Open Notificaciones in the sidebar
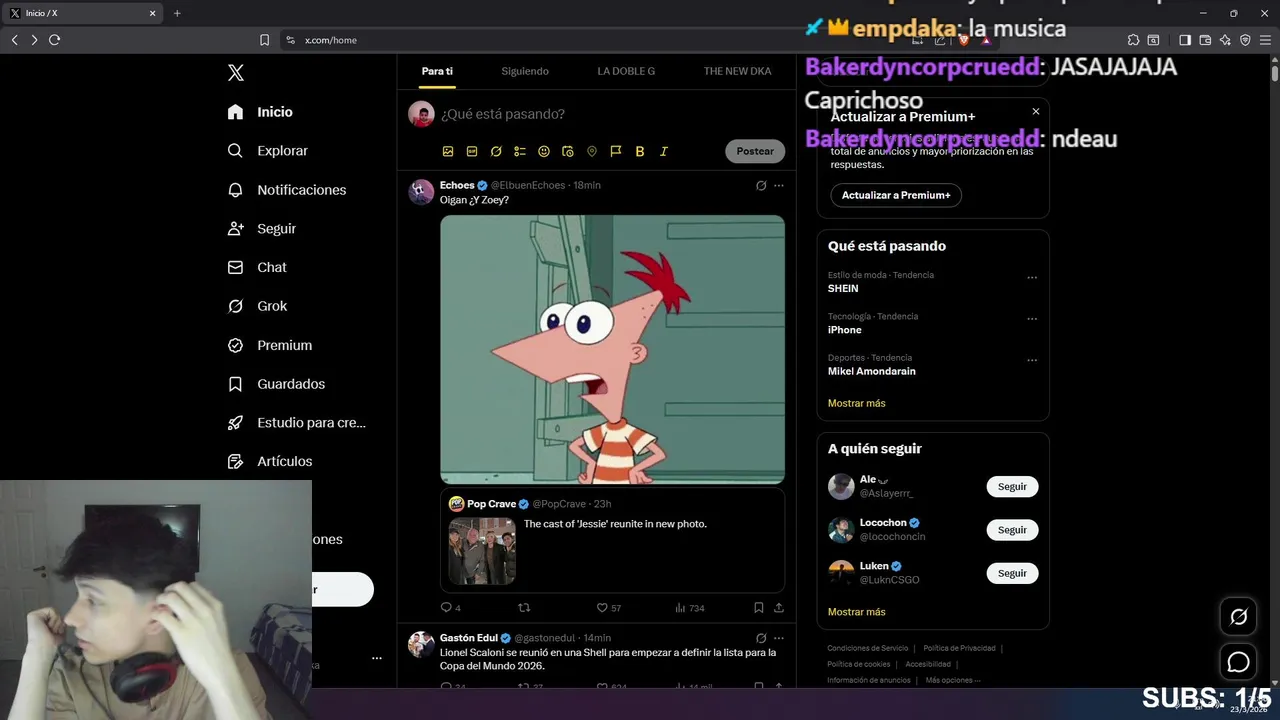Image resolution: width=1280 pixels, height=720 pixels. [286, 190]
